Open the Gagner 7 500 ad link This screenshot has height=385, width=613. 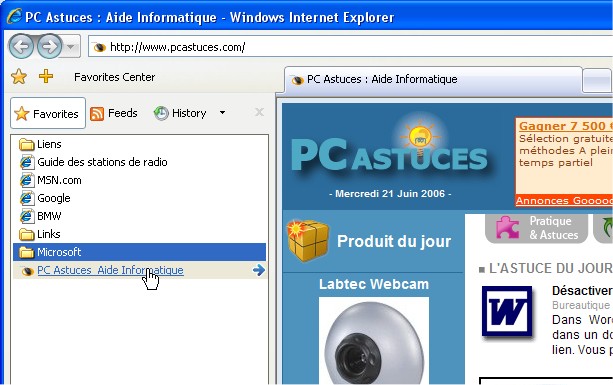pos(565,126)
